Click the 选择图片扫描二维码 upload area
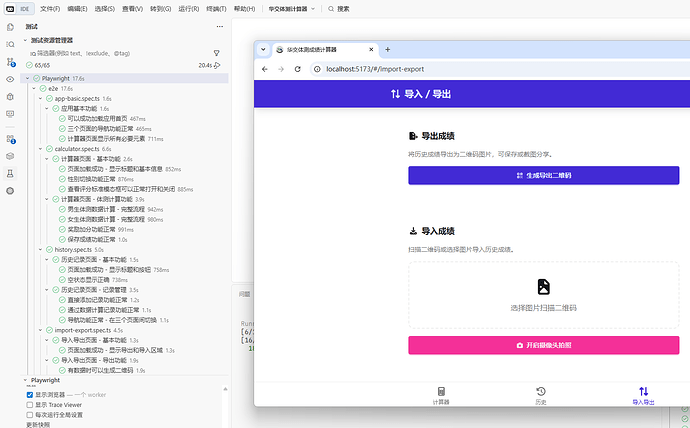The height and width of the screenshot is (428, 690). (543, 295)
